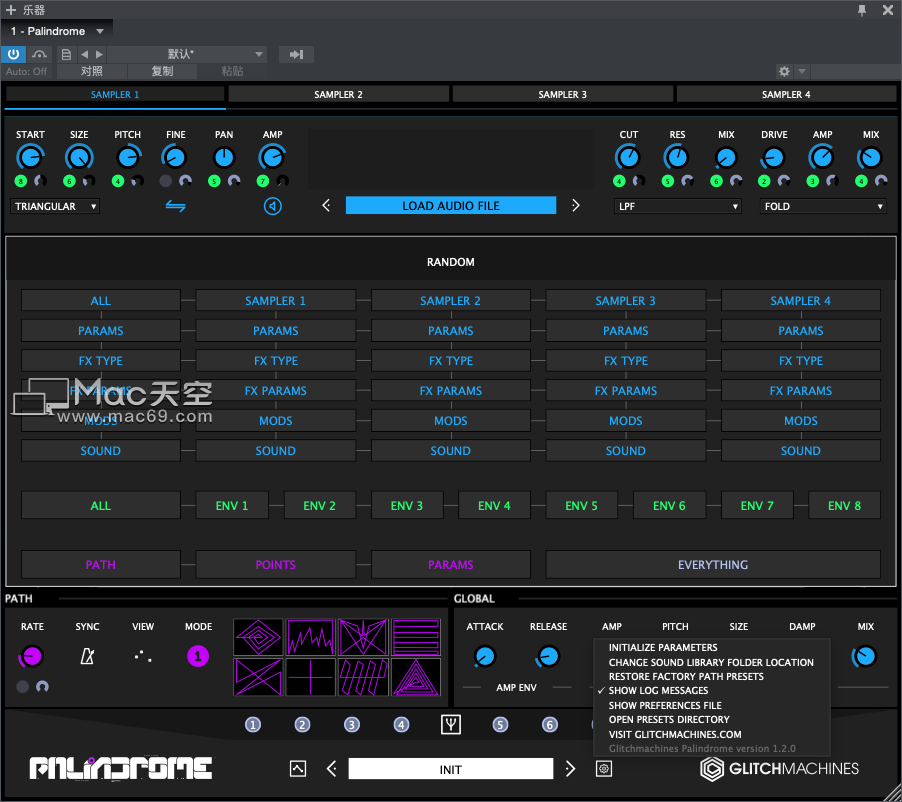The width and height of the screenshot is (902, 802).
Task: Open the FOLD distortion type dropdown
Action: (823, 206)
